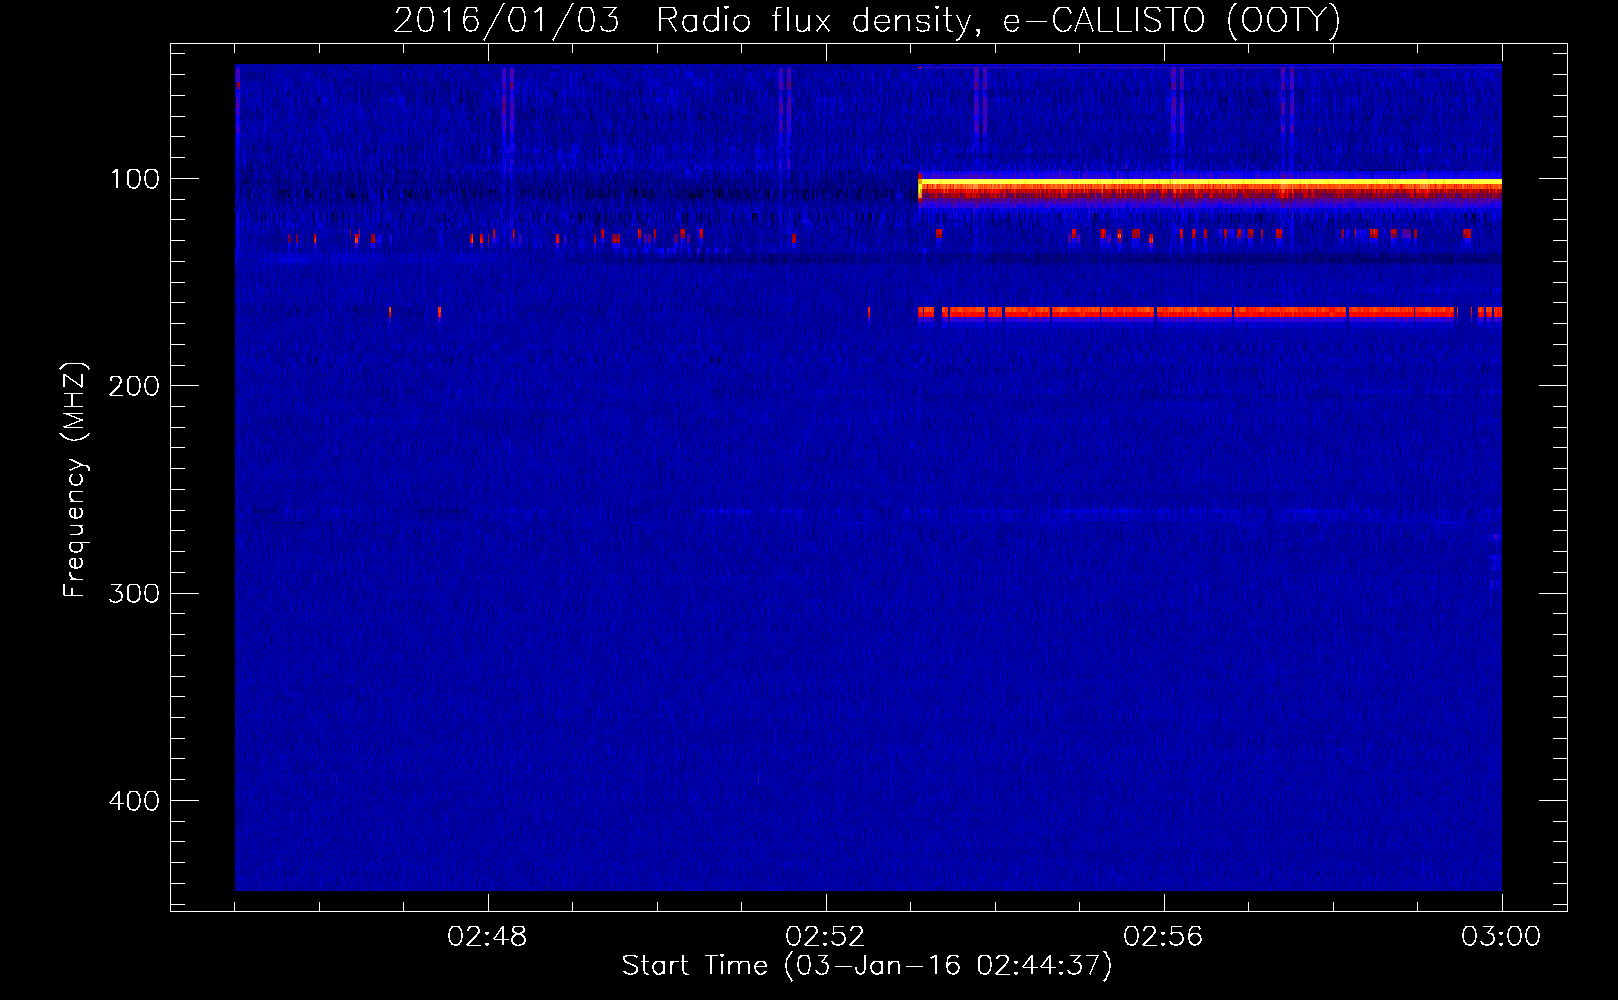Select the 200 frequency tick label
Viewport: 1618px width, 1000px height.
pyautogui.click(x=134, y=386)
